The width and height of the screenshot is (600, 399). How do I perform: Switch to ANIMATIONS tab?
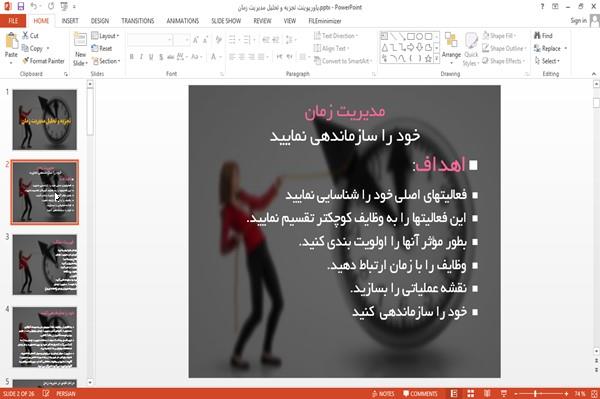click(x=183, y=21)
